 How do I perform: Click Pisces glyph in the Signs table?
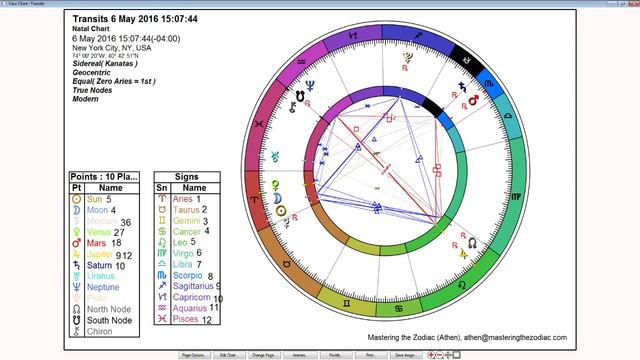pos(162,319)
